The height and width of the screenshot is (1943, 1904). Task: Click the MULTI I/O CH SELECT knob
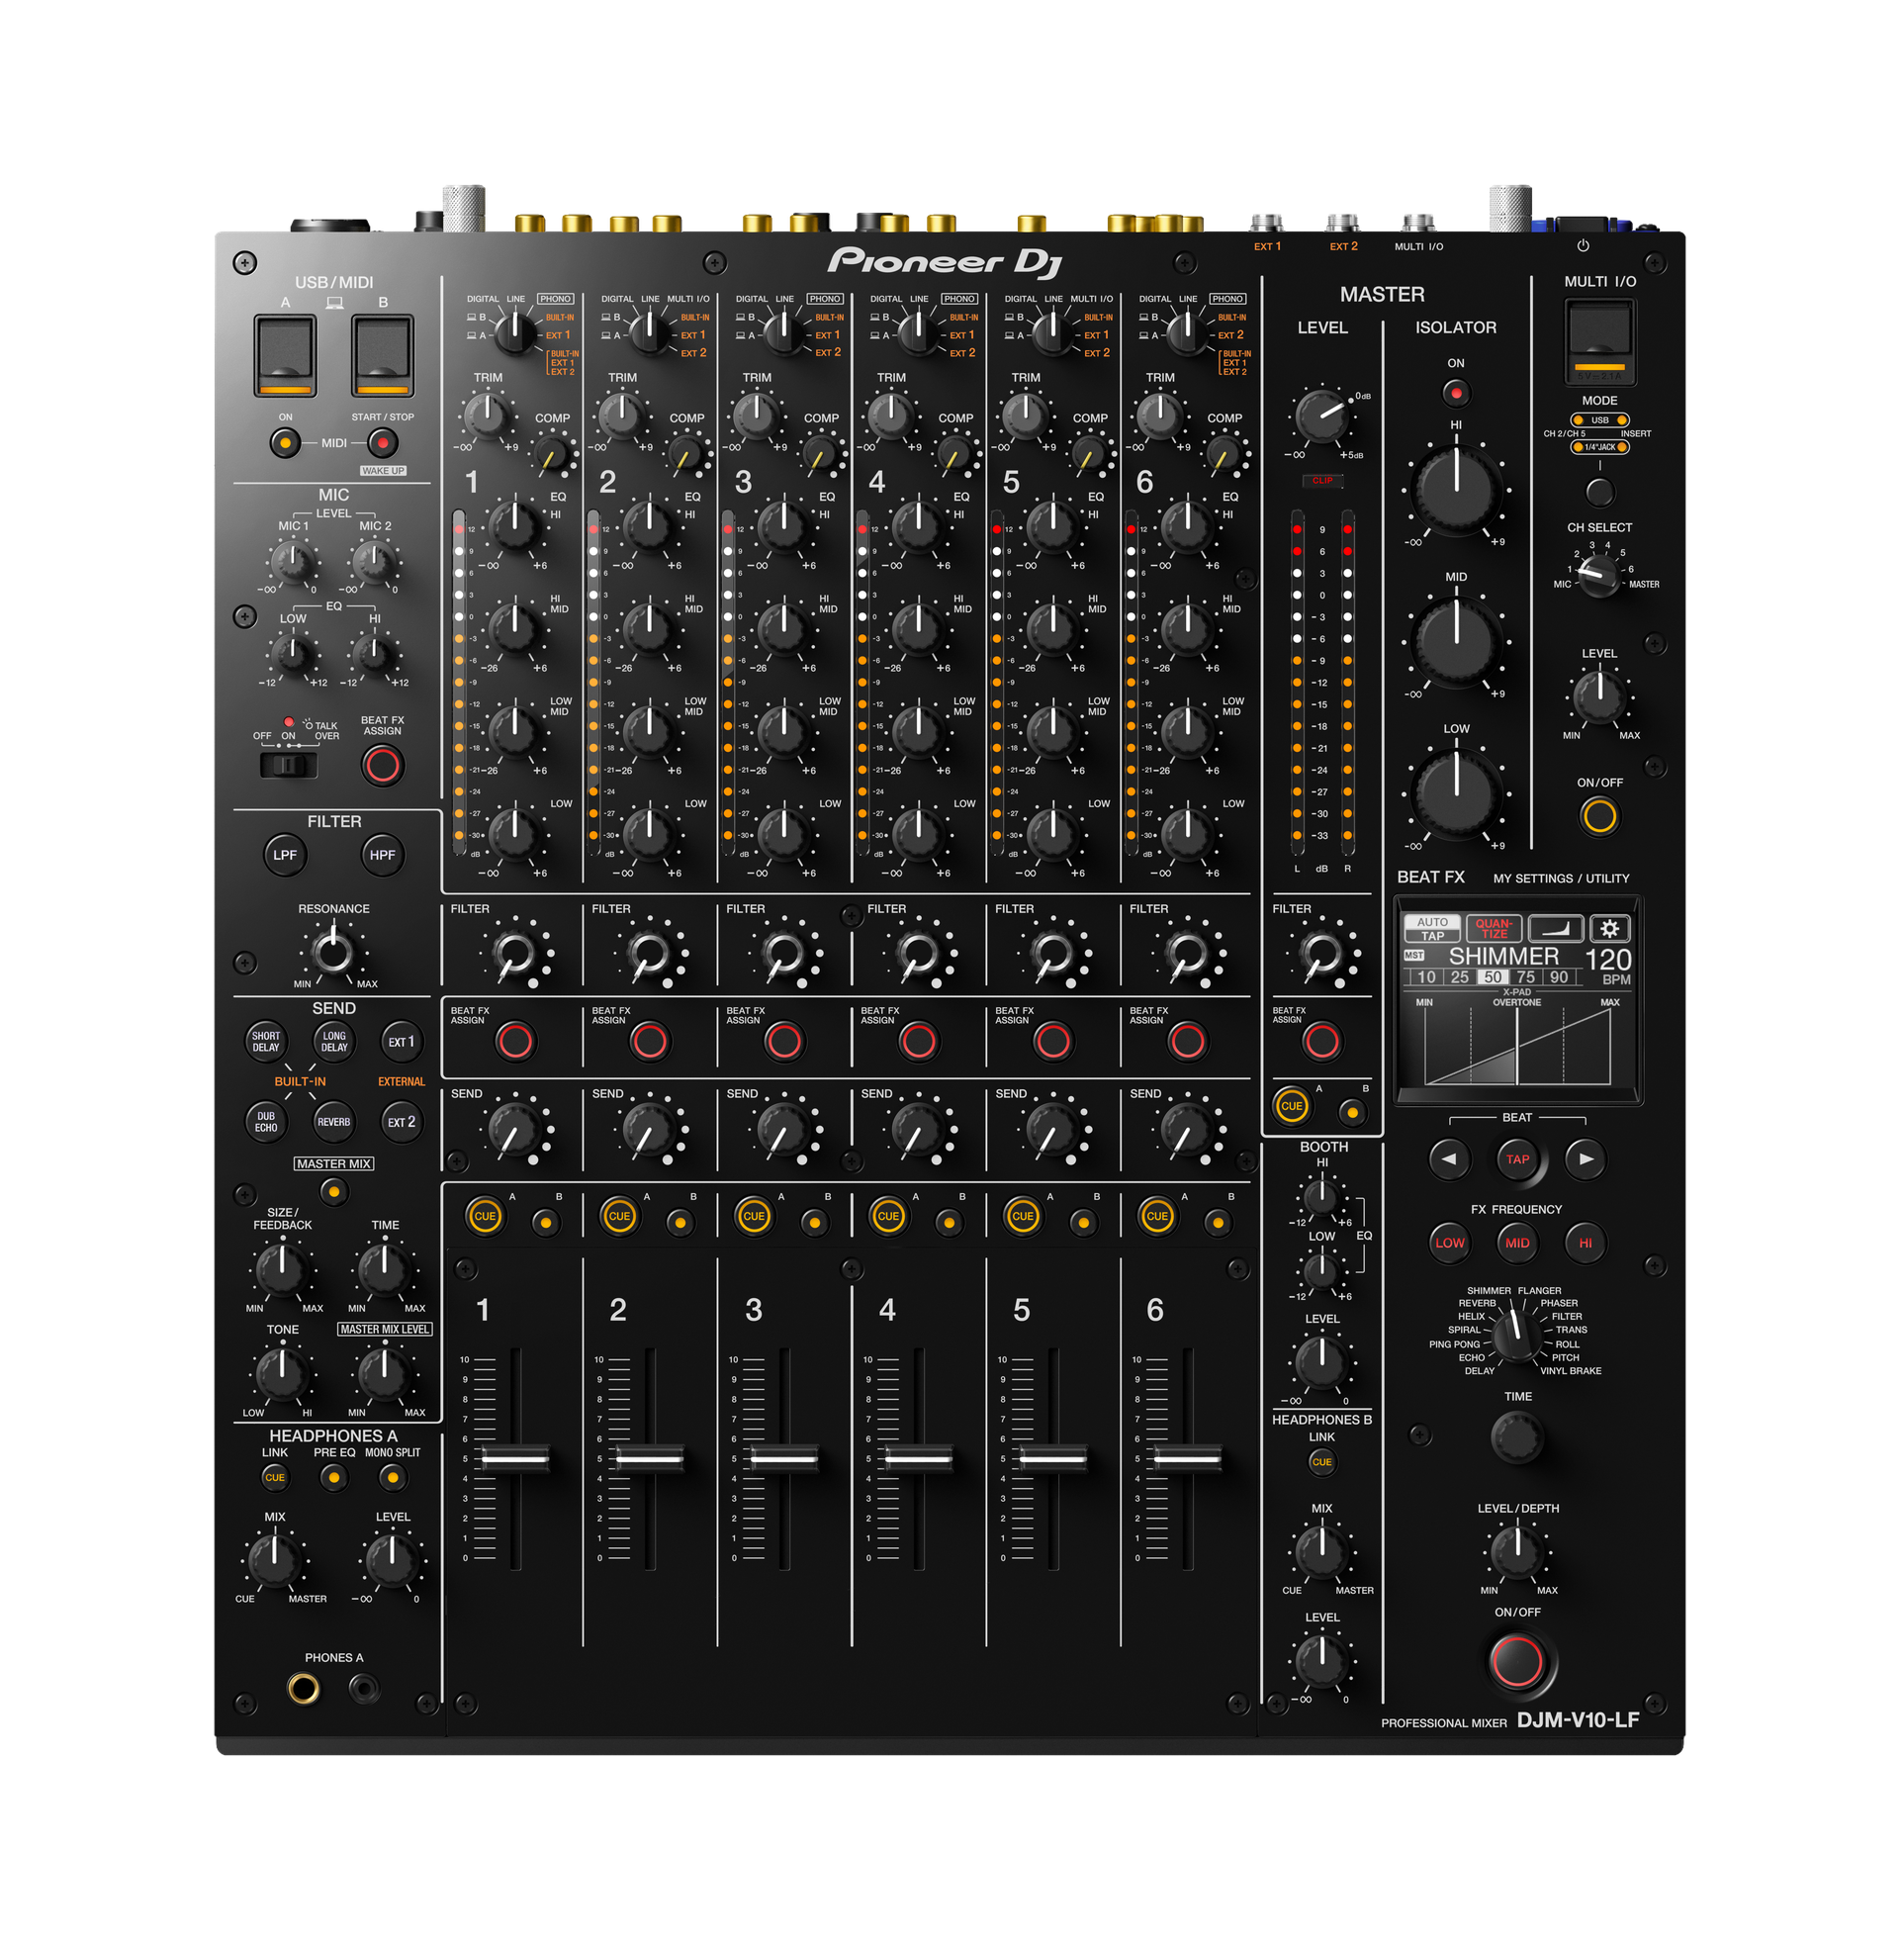pyautogui.click(x=1599, y=577)
